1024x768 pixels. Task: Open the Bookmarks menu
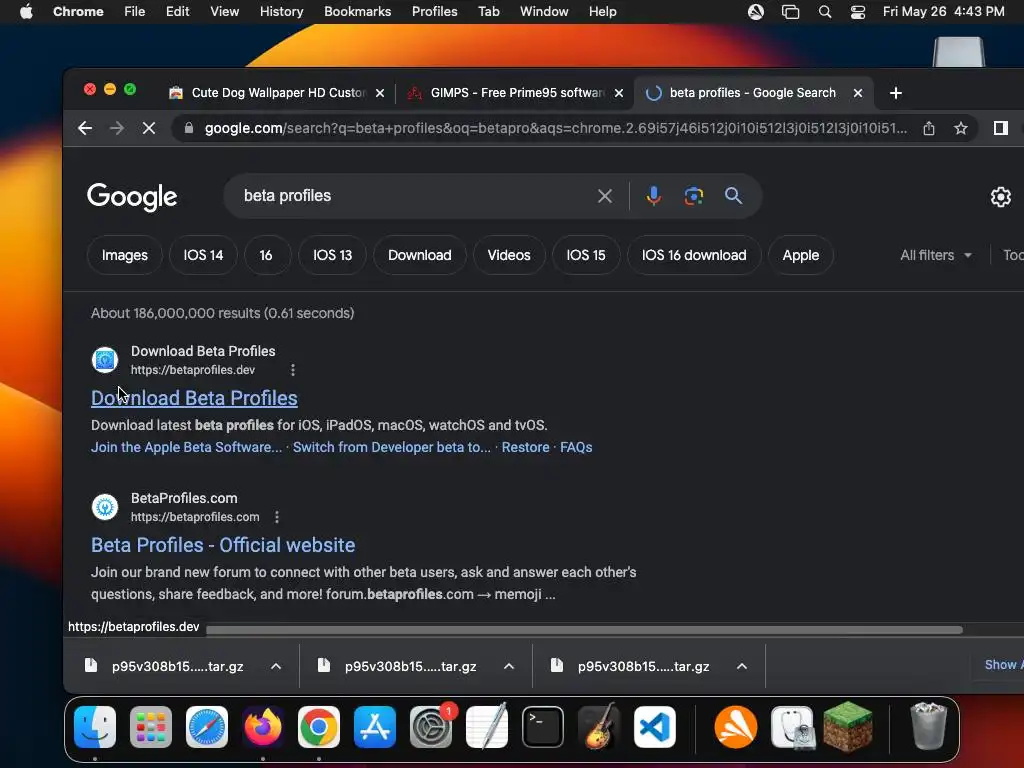357,12
